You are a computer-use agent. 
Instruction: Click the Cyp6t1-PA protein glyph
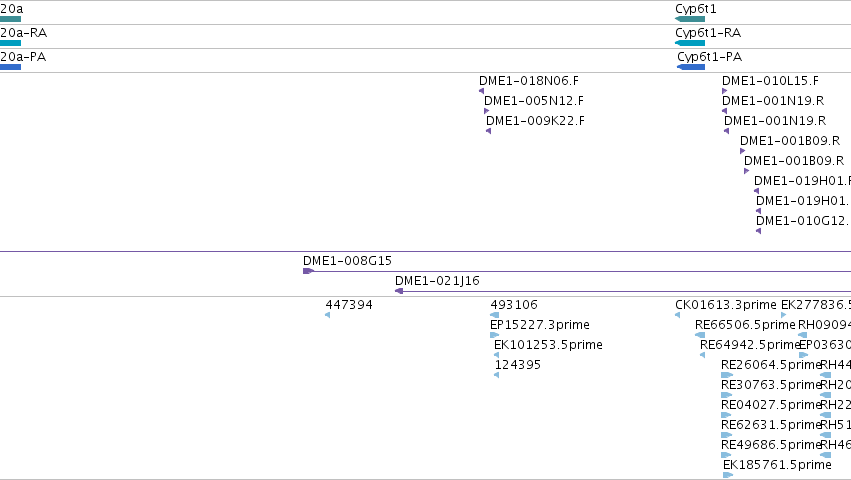pos(691,67)
